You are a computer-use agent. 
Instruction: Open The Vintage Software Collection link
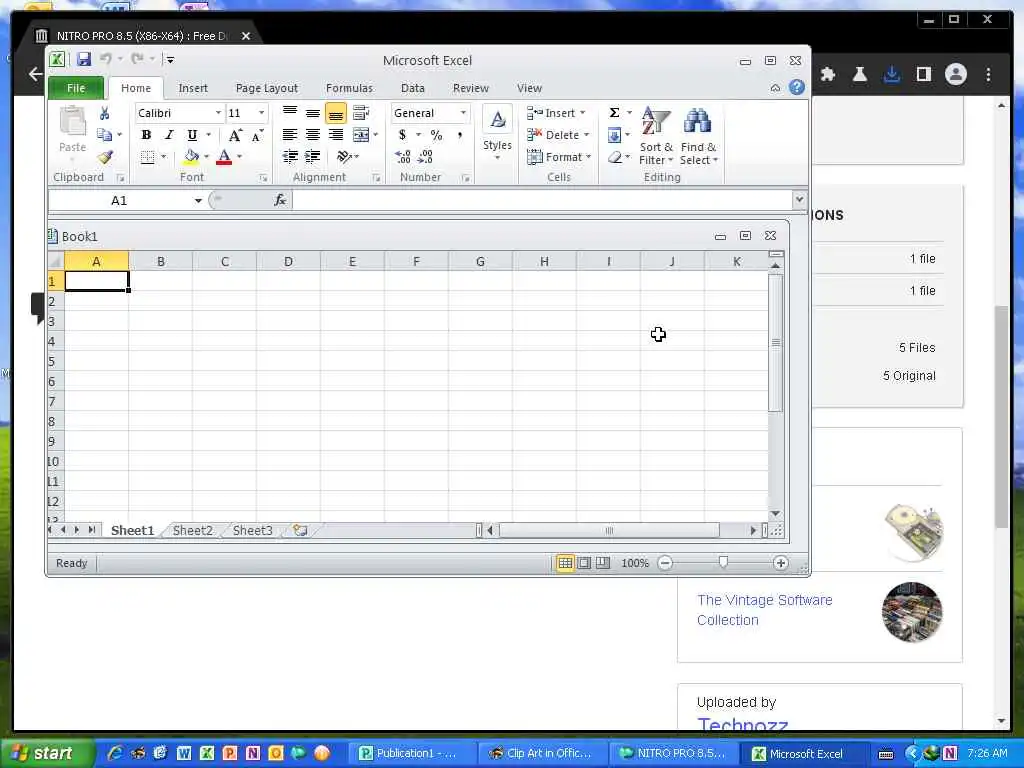764,610
